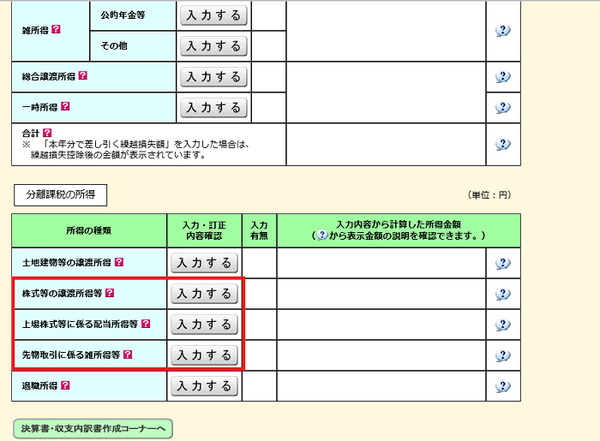
Task: Click the 株式等の譲渡所得等 row label
Action: tap(62, 294)
